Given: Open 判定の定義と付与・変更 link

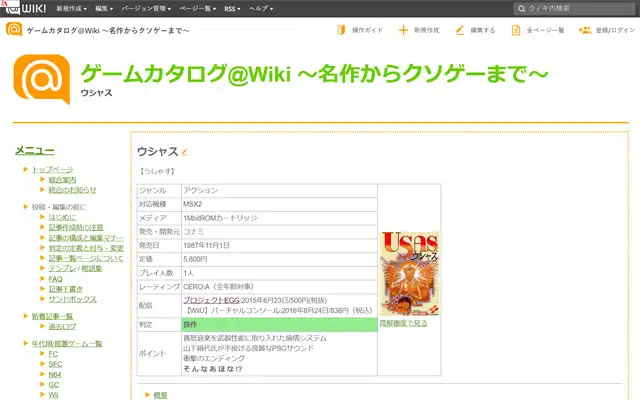Looking at the screenshot, I should tap(86, 248).
